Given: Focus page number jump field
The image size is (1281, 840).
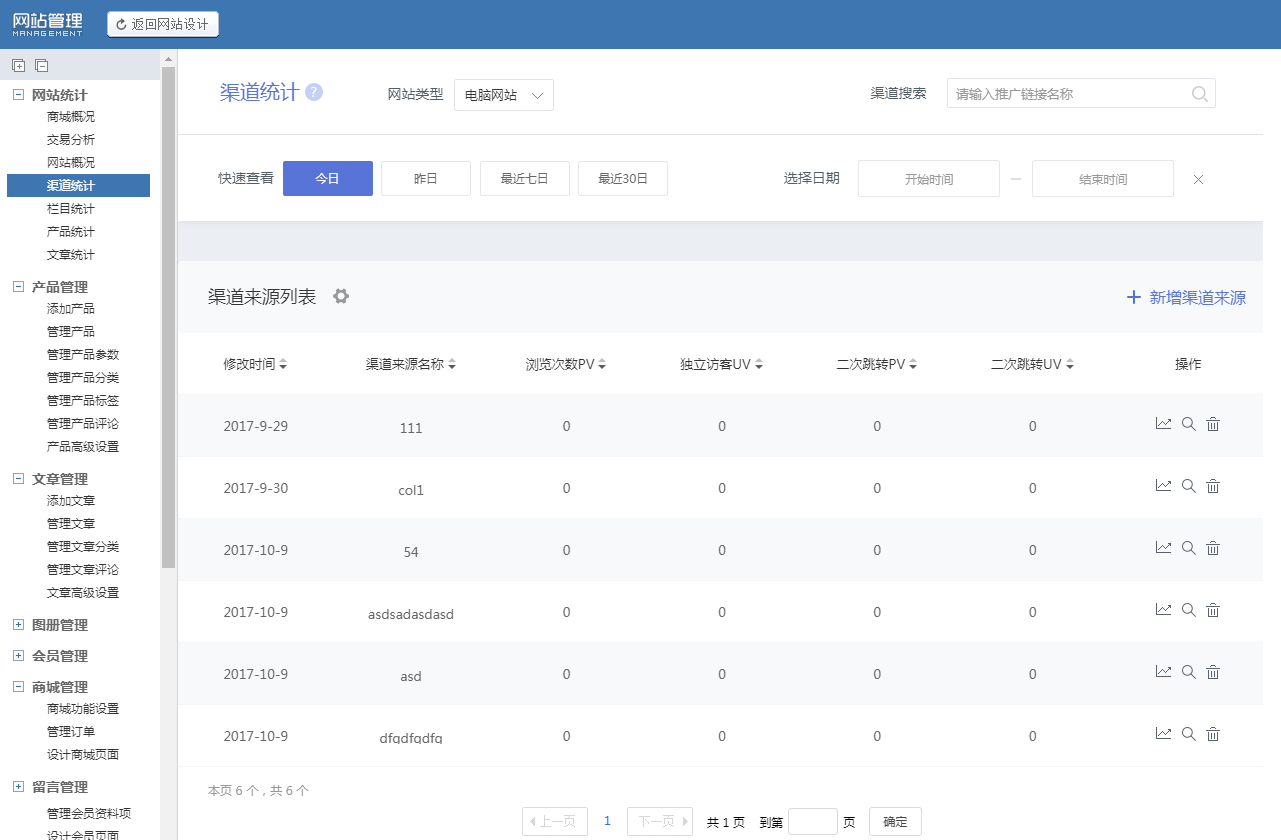Looking at the screenshot, I should pyautogui.click(x=813, y=822).
